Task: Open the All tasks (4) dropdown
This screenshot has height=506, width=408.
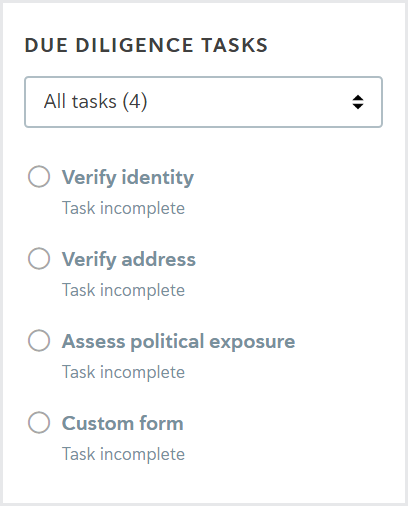Action: point(203,102)
